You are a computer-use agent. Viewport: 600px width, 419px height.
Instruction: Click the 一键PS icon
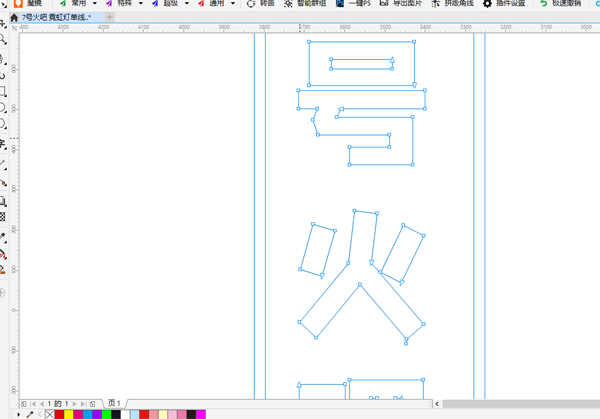pos(340,3)
